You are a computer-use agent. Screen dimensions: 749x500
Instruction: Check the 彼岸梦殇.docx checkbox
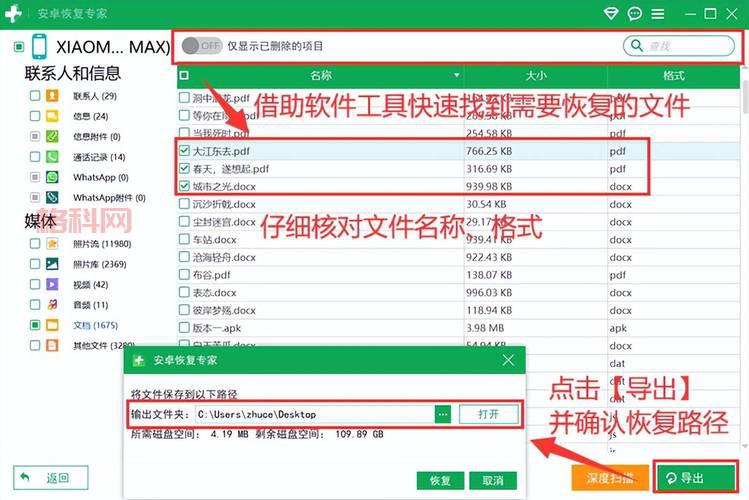click(184, 310)
